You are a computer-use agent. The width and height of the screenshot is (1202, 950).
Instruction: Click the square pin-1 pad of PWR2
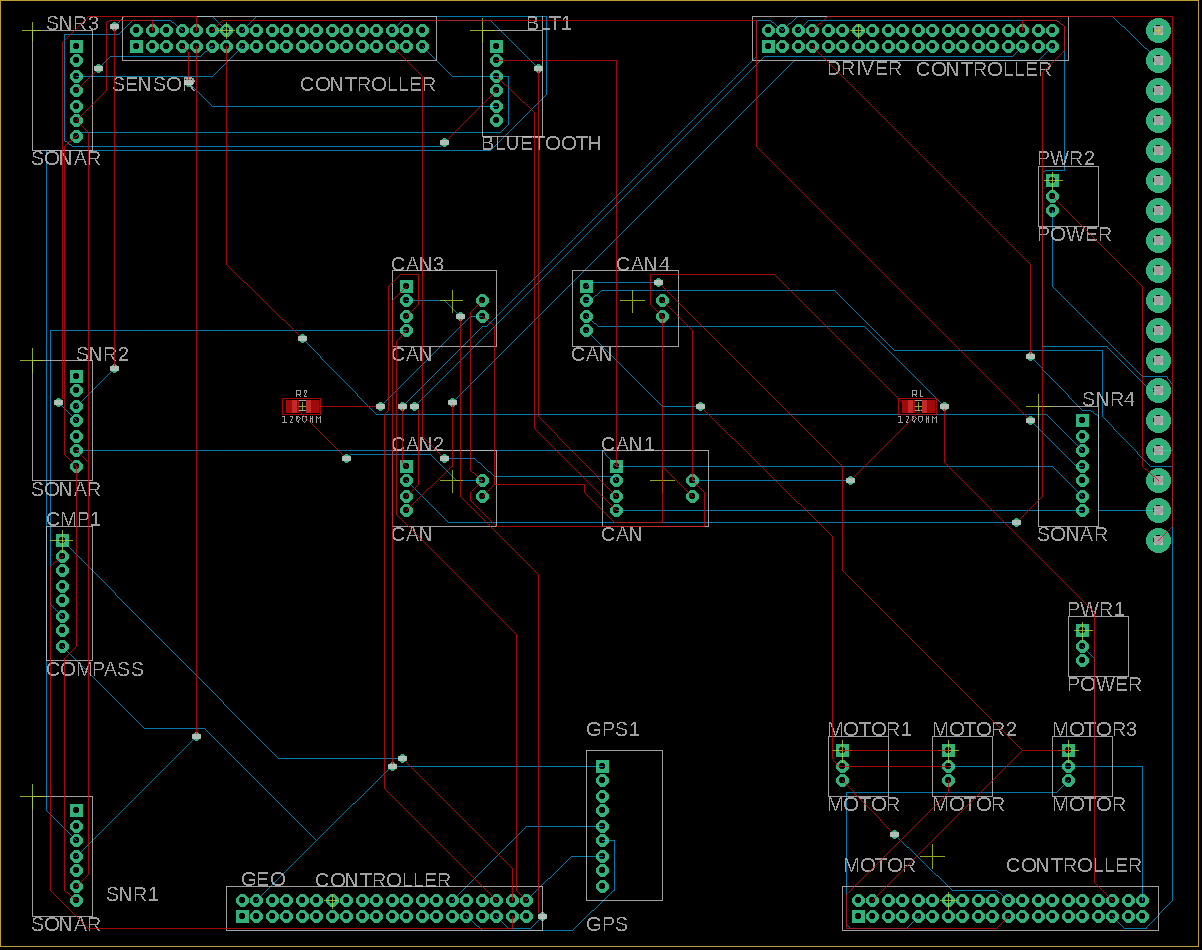coord(1052,180)
